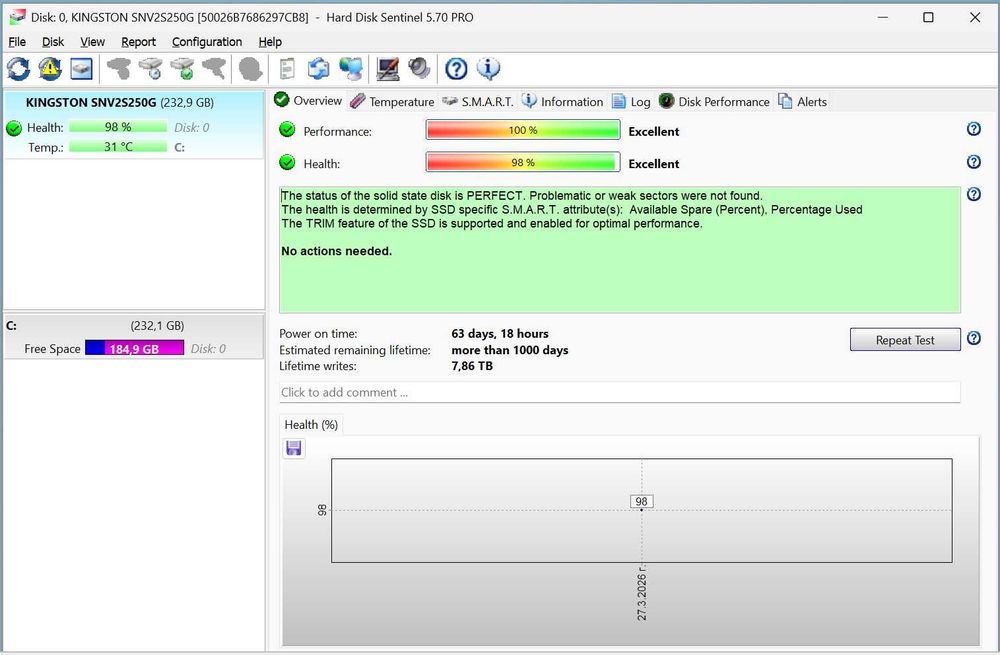
Task: Click the blue arrows send report icon
Action: (x=318, y=69)
